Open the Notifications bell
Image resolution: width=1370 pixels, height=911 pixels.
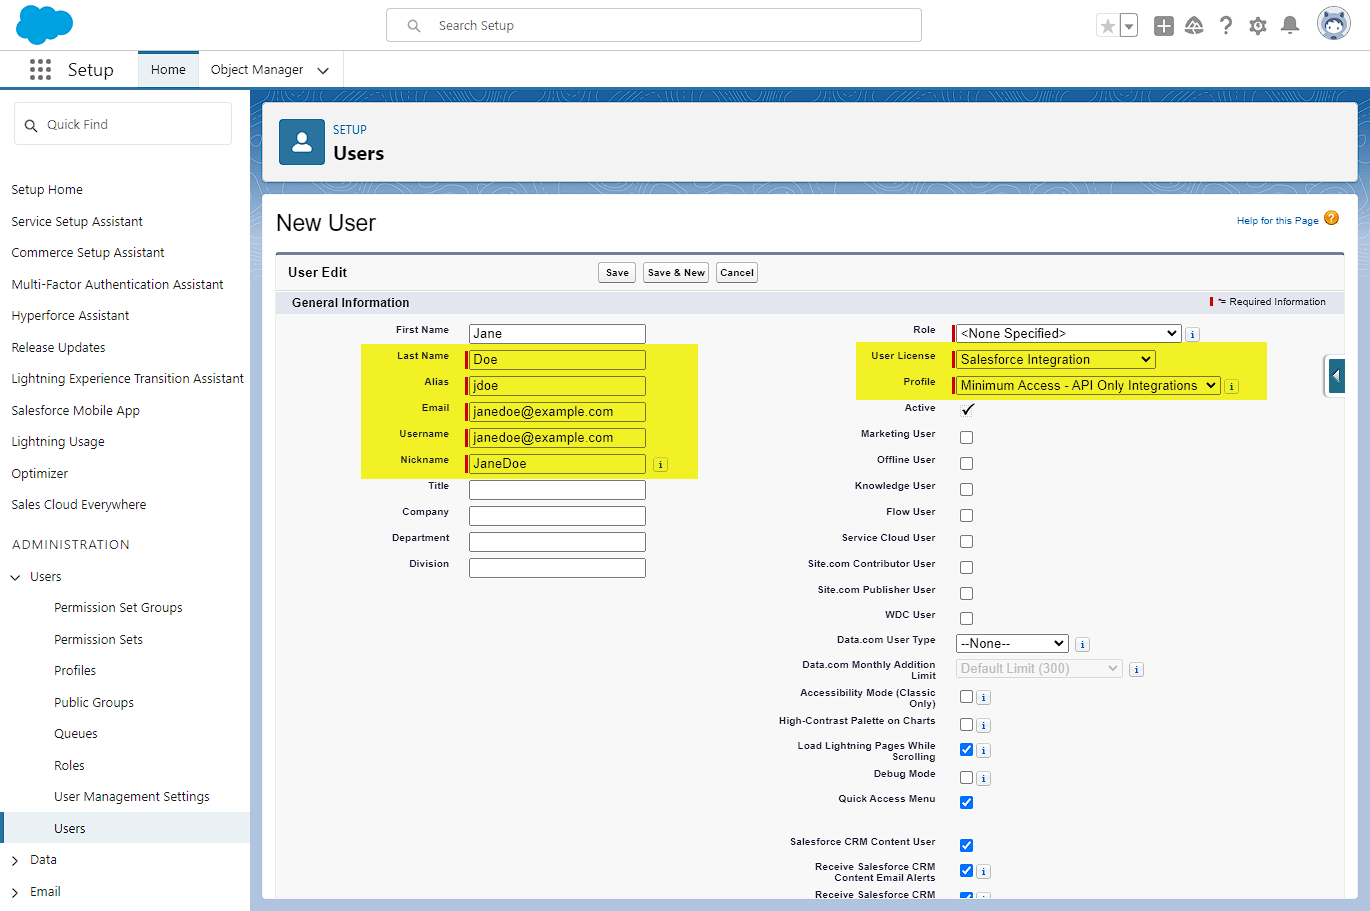point(1290,26)
